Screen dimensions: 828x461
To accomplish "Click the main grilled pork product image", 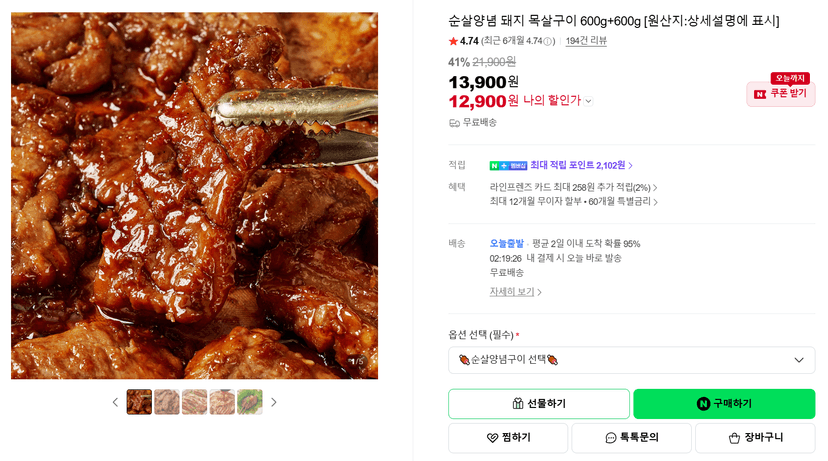I will coord(194,195).
